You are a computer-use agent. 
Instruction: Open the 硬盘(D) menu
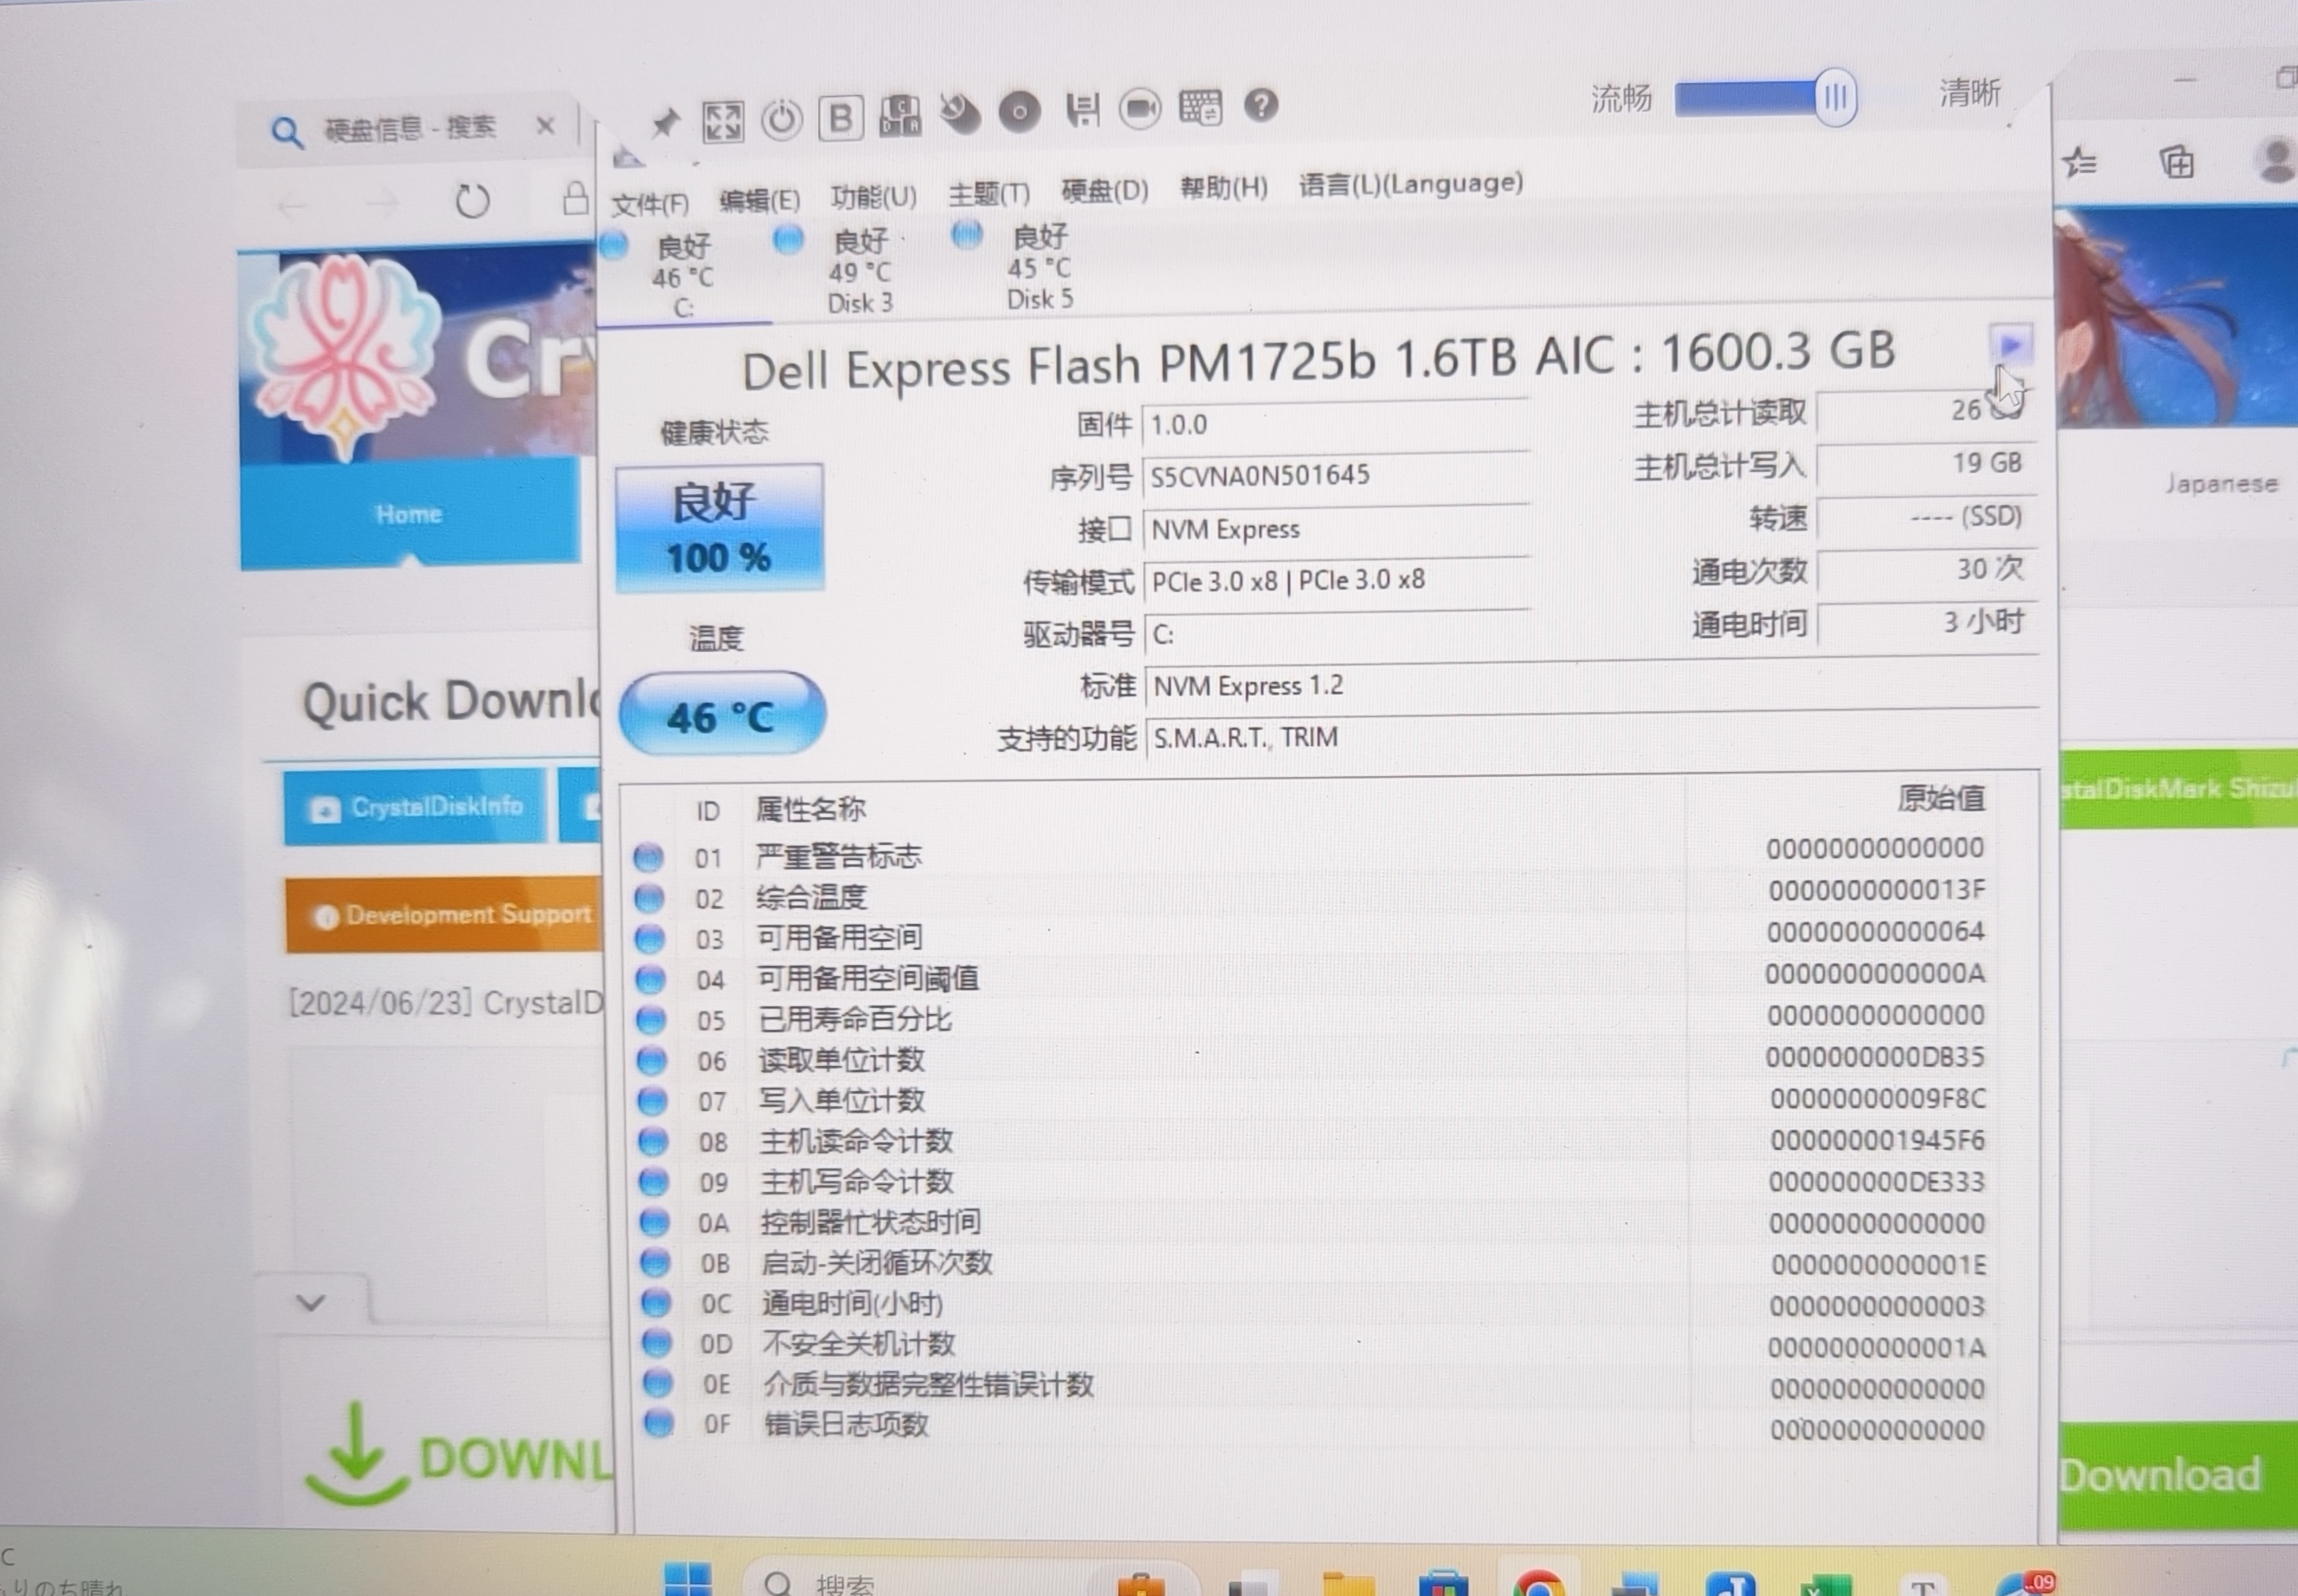(1104, 190)
